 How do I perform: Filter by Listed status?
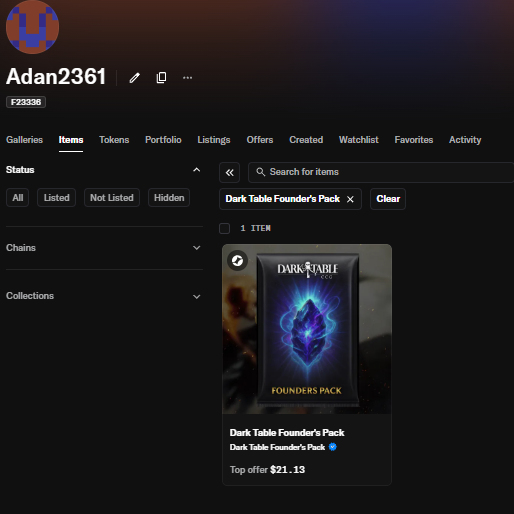(x=57, y=198)
